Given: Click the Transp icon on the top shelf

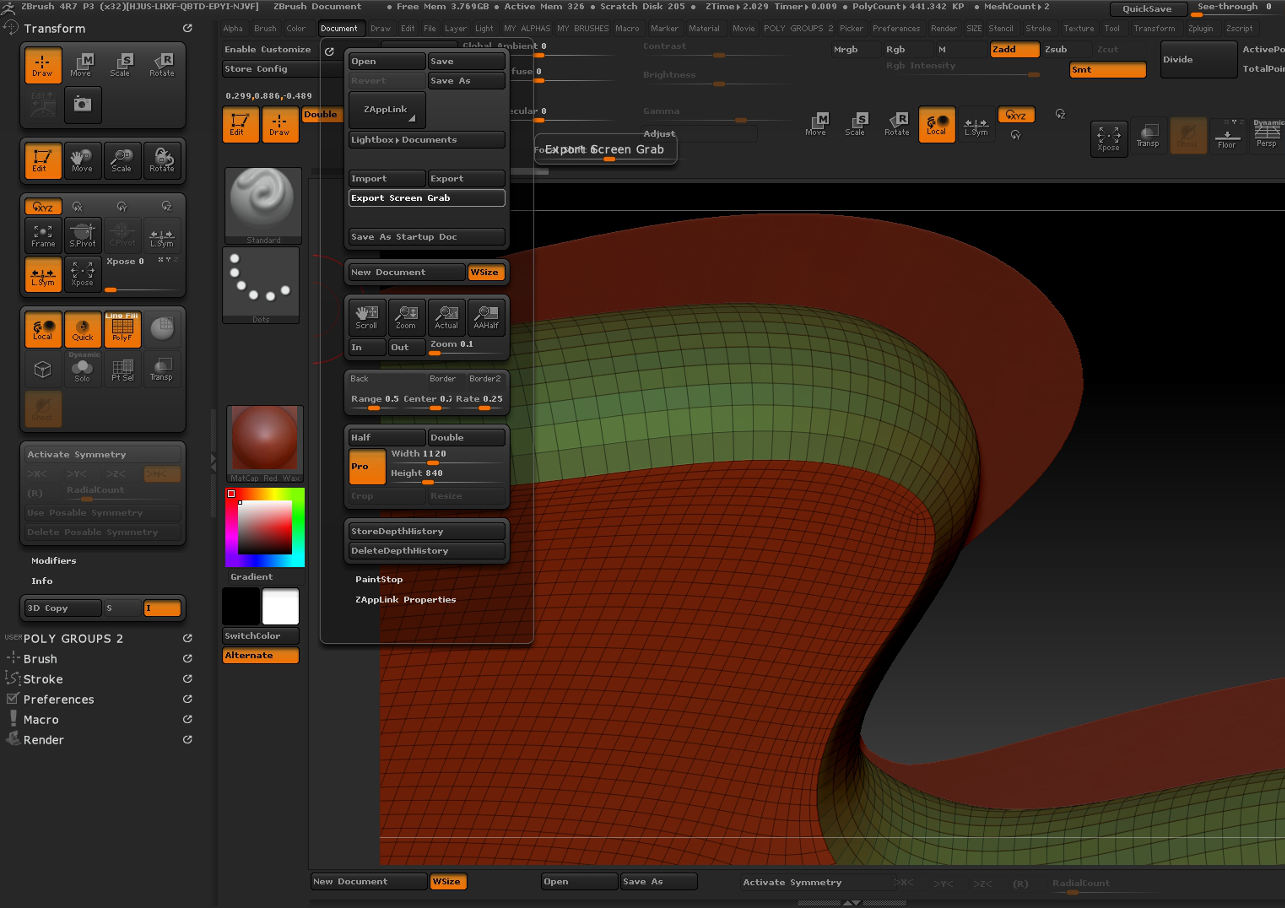Looking at the screenshot, I should pos(1148,137).
